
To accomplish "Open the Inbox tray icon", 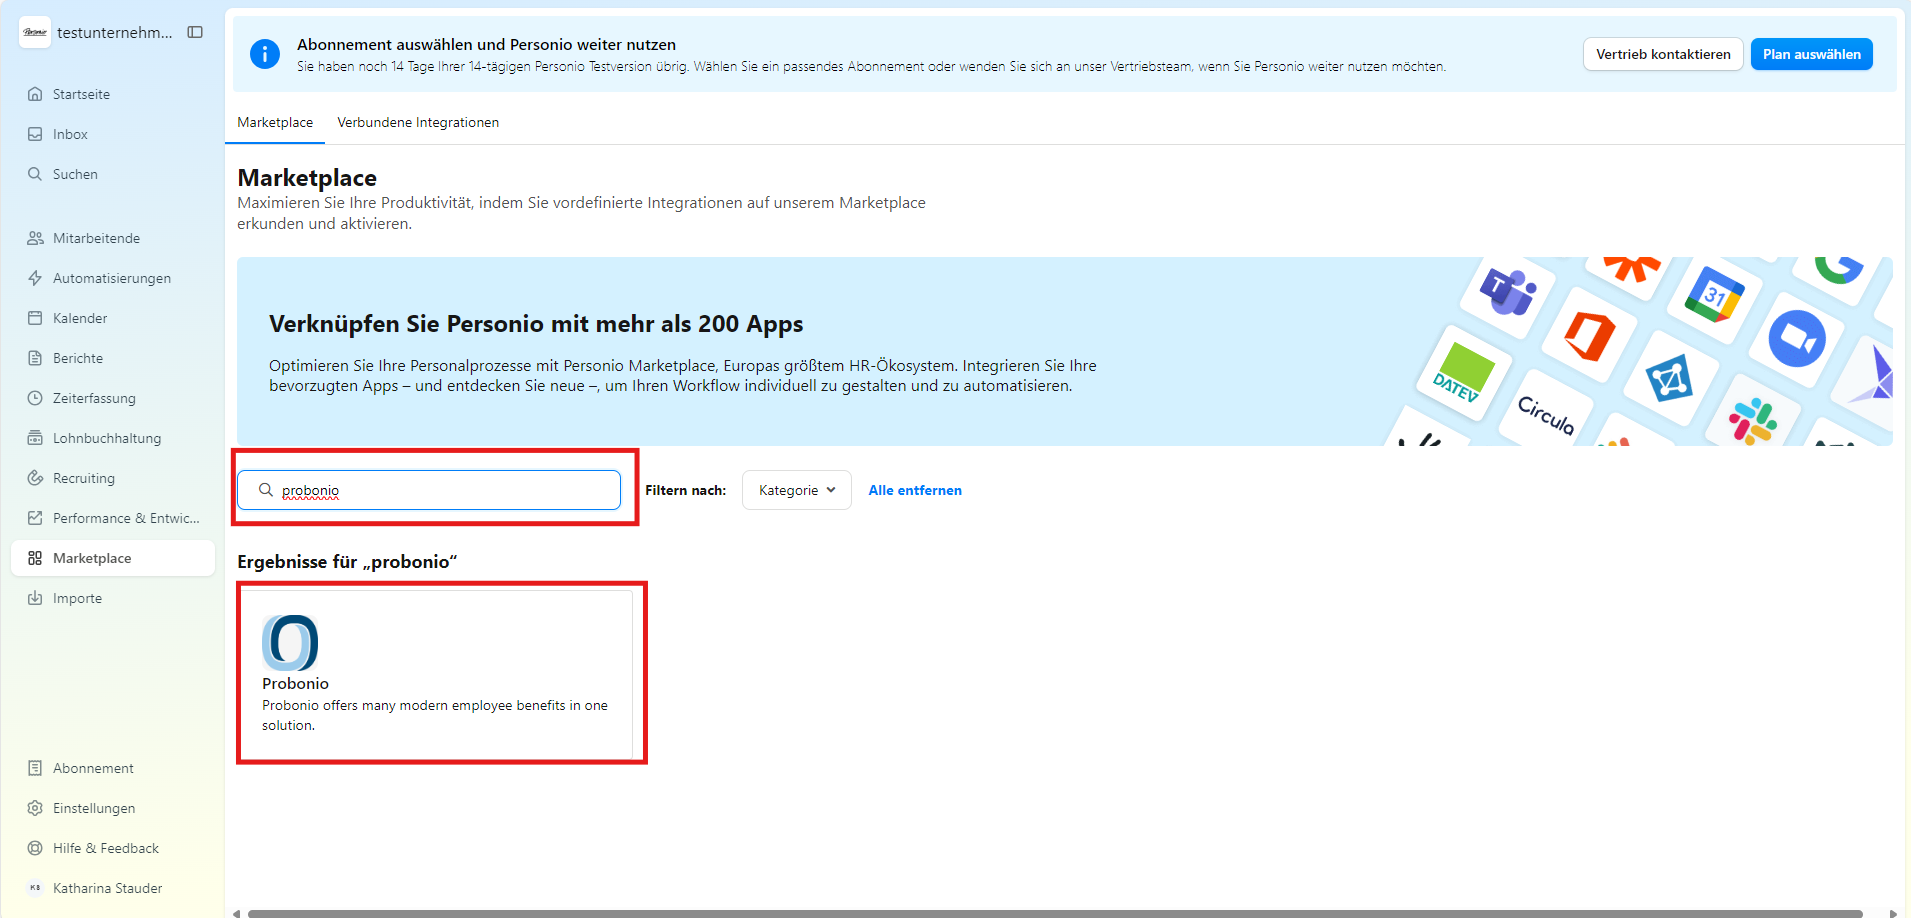I will (x=35, y=134).
